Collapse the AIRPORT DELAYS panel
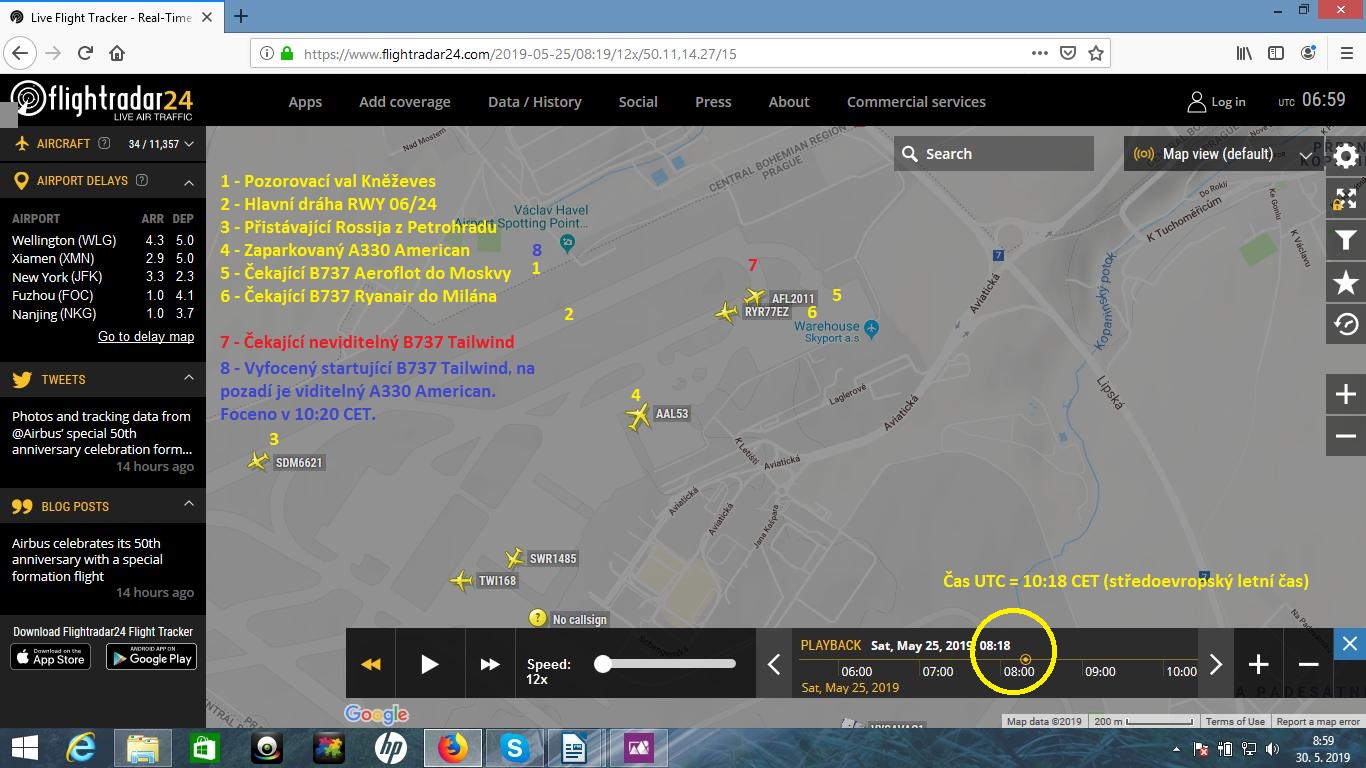Image resolution: width=1366 pixels, height=768 pixels. [x=188, y=182]
